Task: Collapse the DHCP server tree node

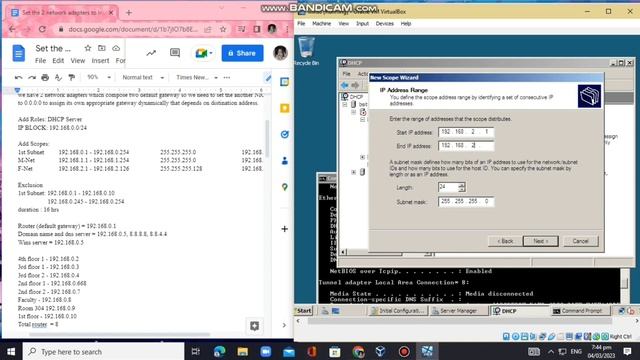Action: (x=345, y=104)
